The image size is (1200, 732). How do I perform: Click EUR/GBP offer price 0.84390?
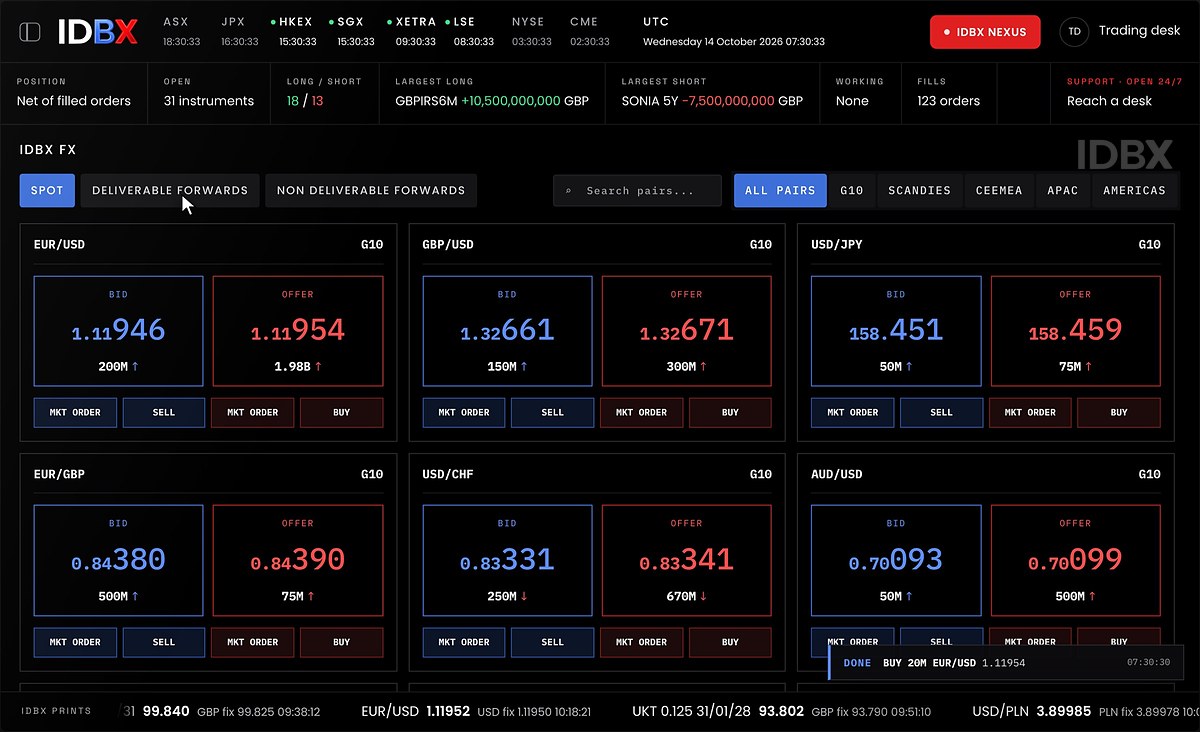click(298, 561)
